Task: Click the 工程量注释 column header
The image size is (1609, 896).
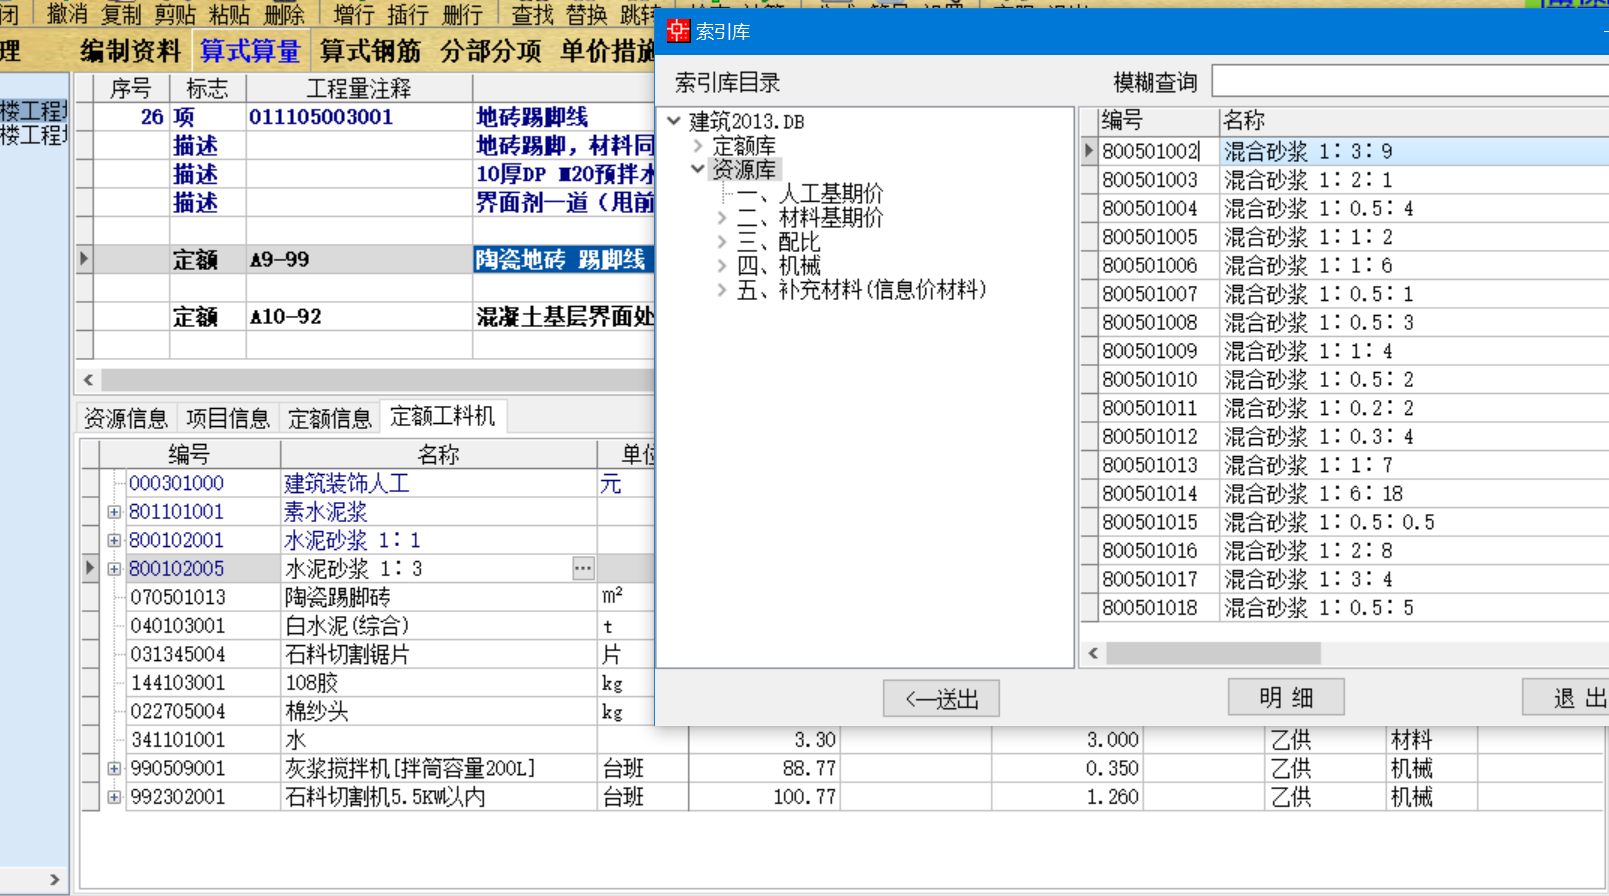Action: click(x=359, y=89)
